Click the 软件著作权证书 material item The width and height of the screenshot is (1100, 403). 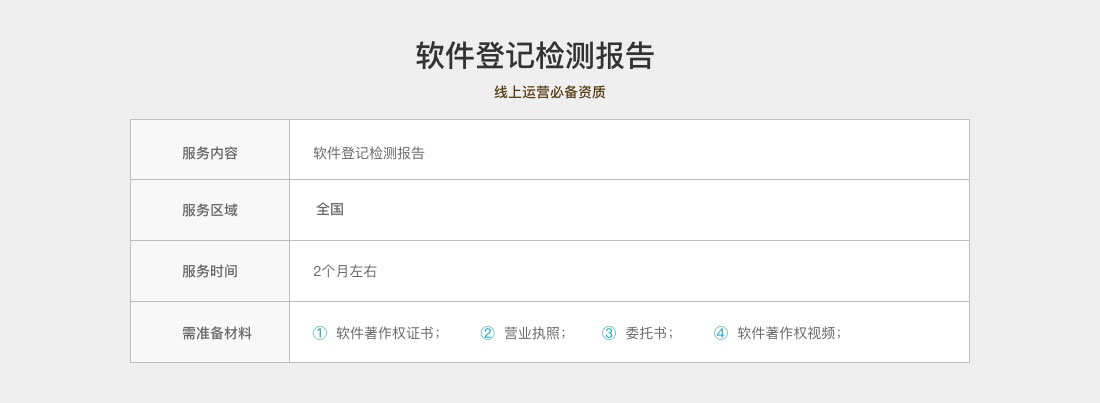click(387, 333)
